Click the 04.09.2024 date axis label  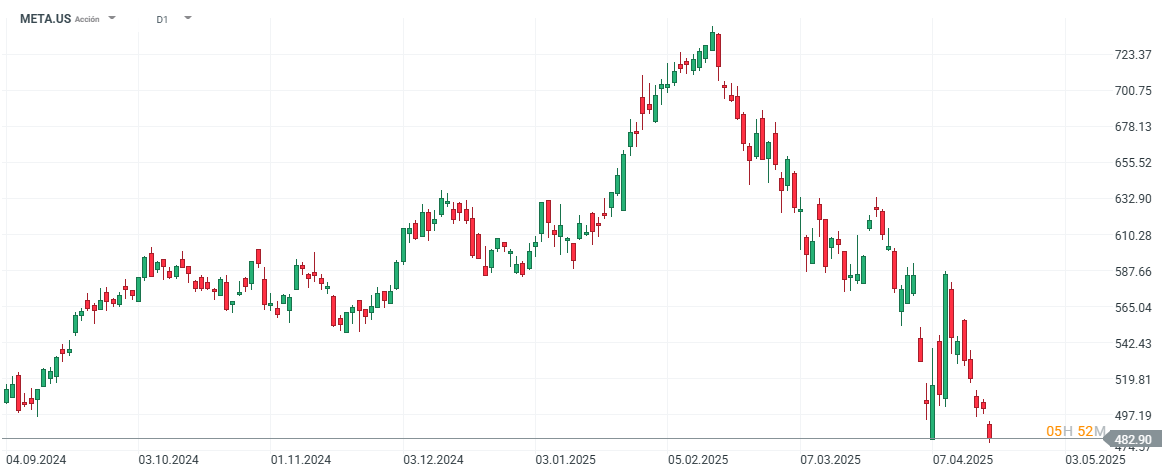click(36, 460)
